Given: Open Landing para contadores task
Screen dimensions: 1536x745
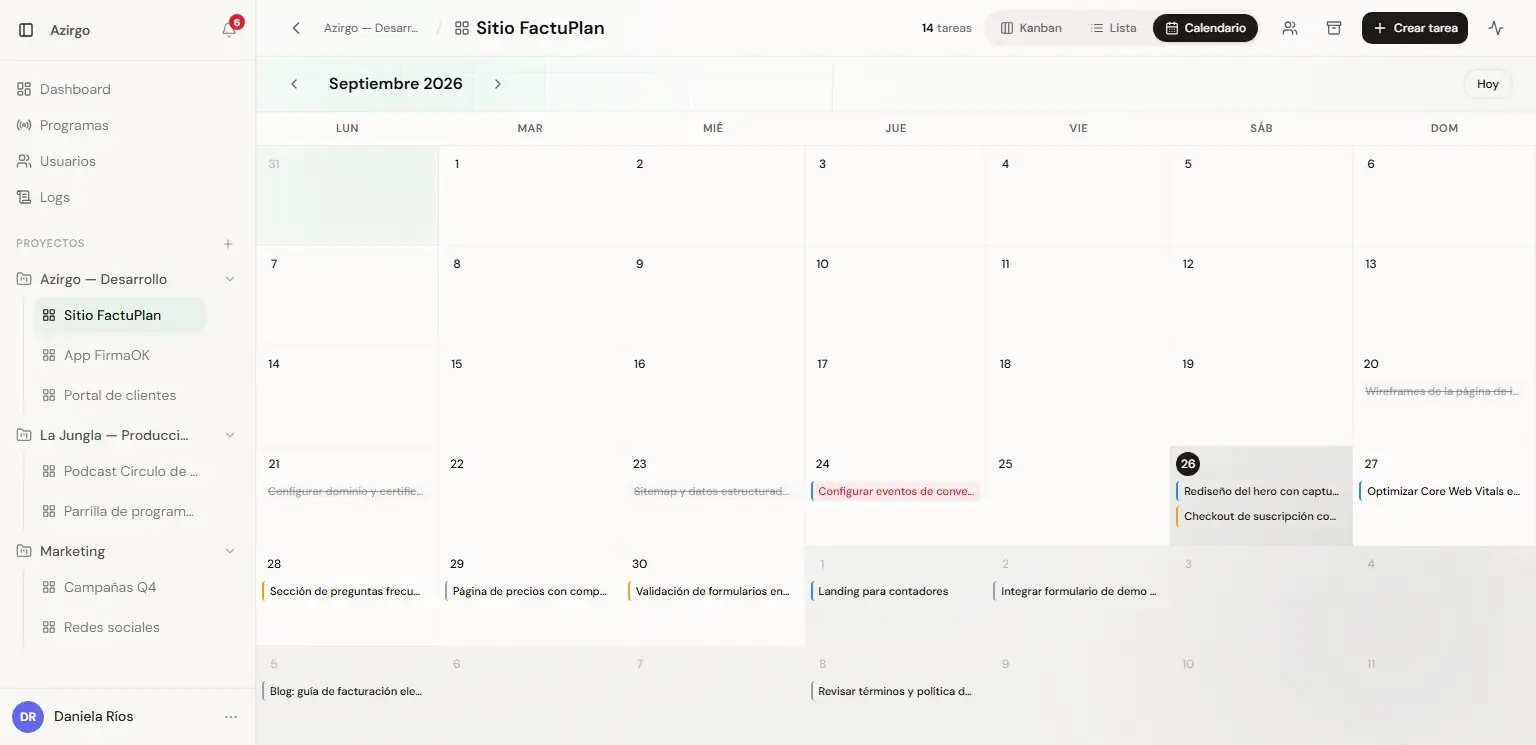Looking at the screenshot, I should 895,591.
